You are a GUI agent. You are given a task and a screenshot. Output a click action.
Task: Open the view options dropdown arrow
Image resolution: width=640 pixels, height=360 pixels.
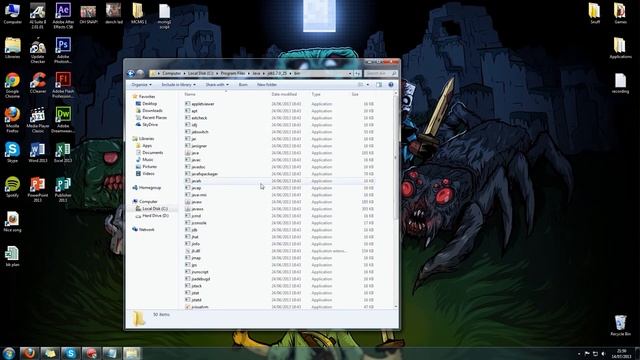coord(368,84)
